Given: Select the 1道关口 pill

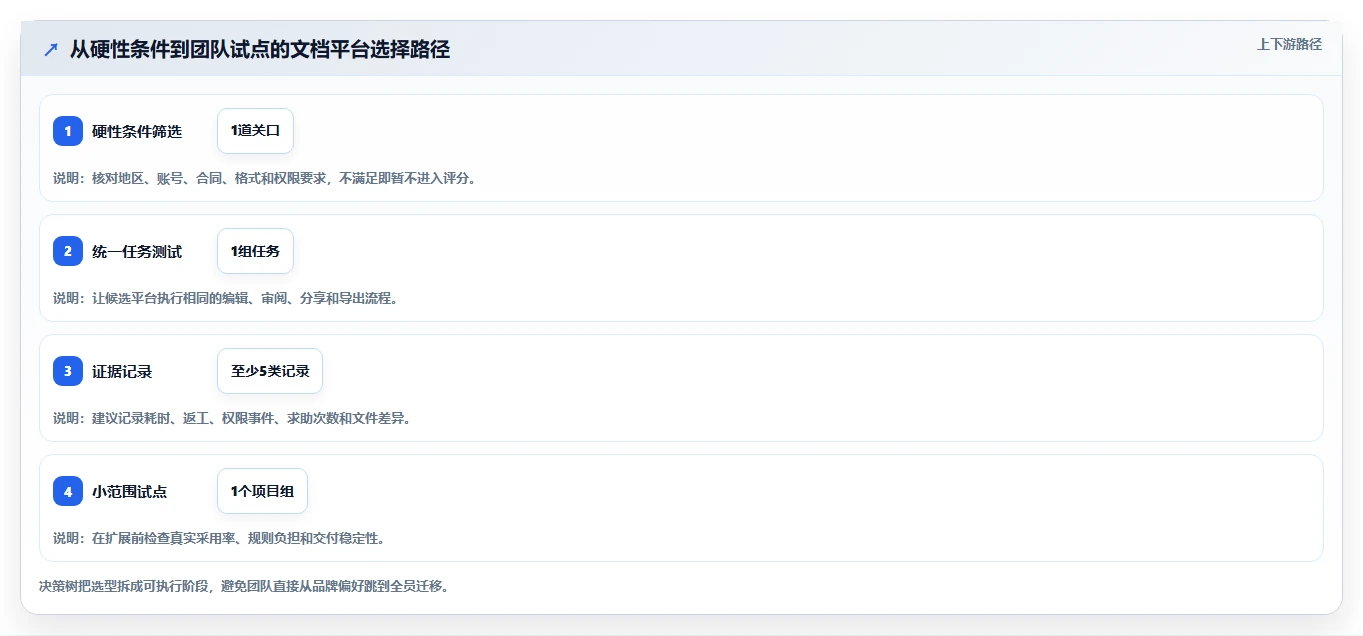Looking at the screenshot, I should coord(255,131).
